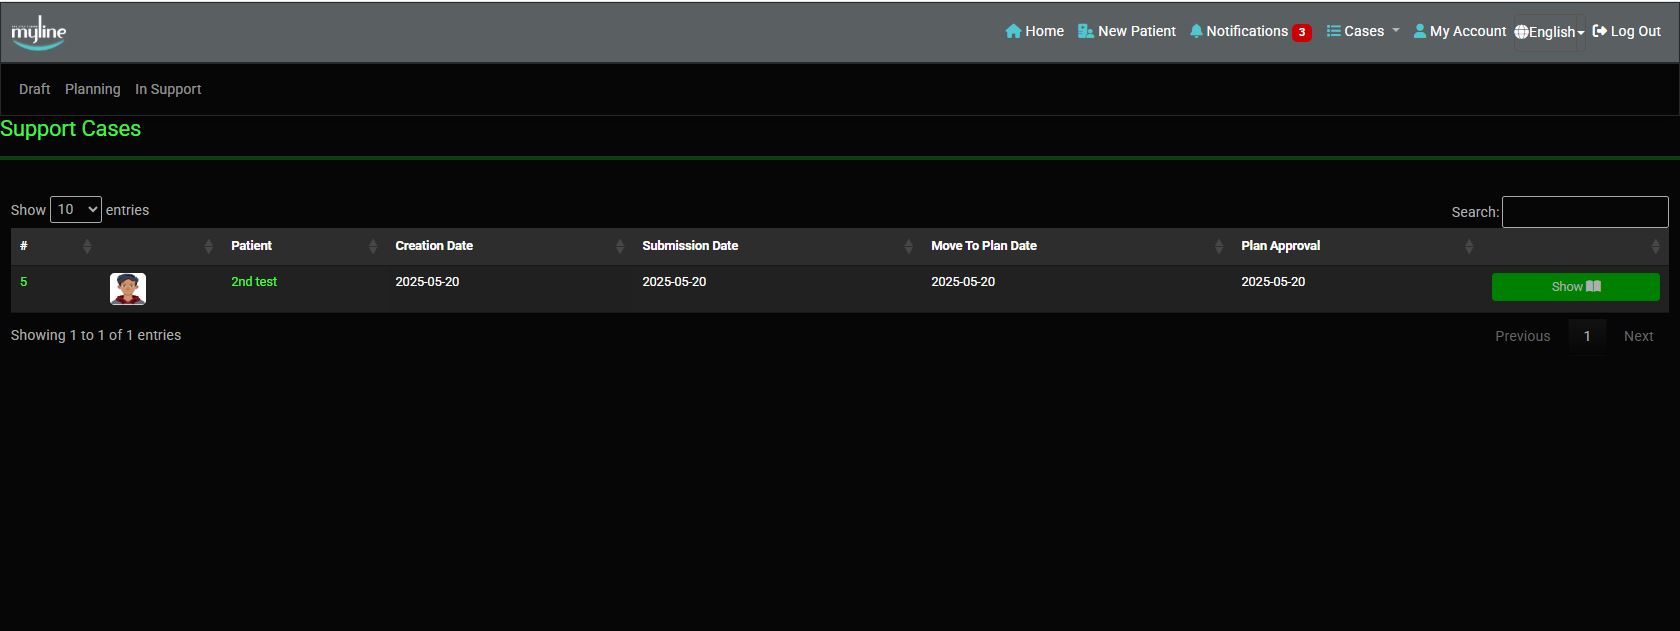Log Out using the exit icon
The width and height of the screenshot is (1680, 631).
point(1599,31)
